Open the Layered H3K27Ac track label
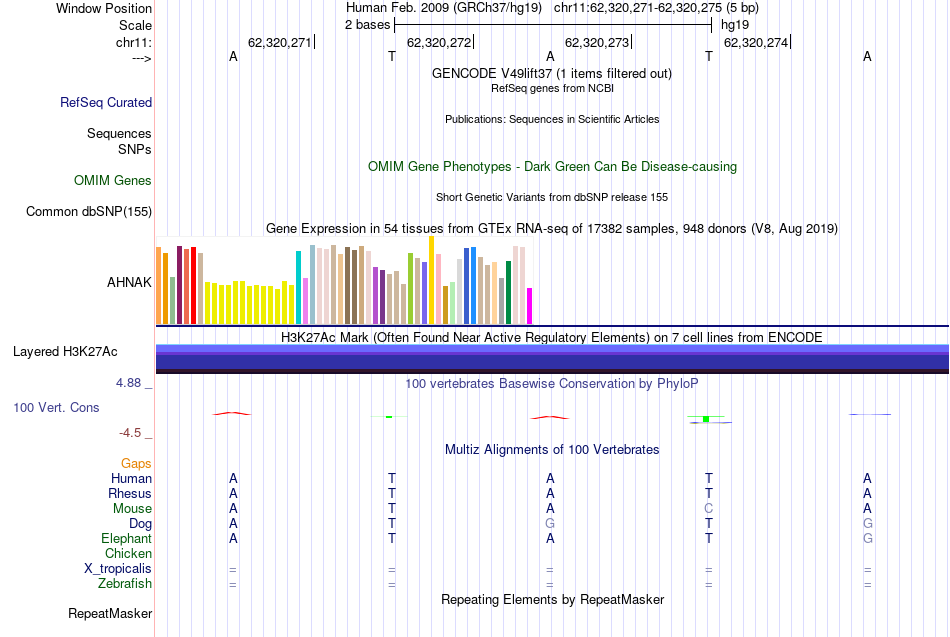 coord(65,352)
